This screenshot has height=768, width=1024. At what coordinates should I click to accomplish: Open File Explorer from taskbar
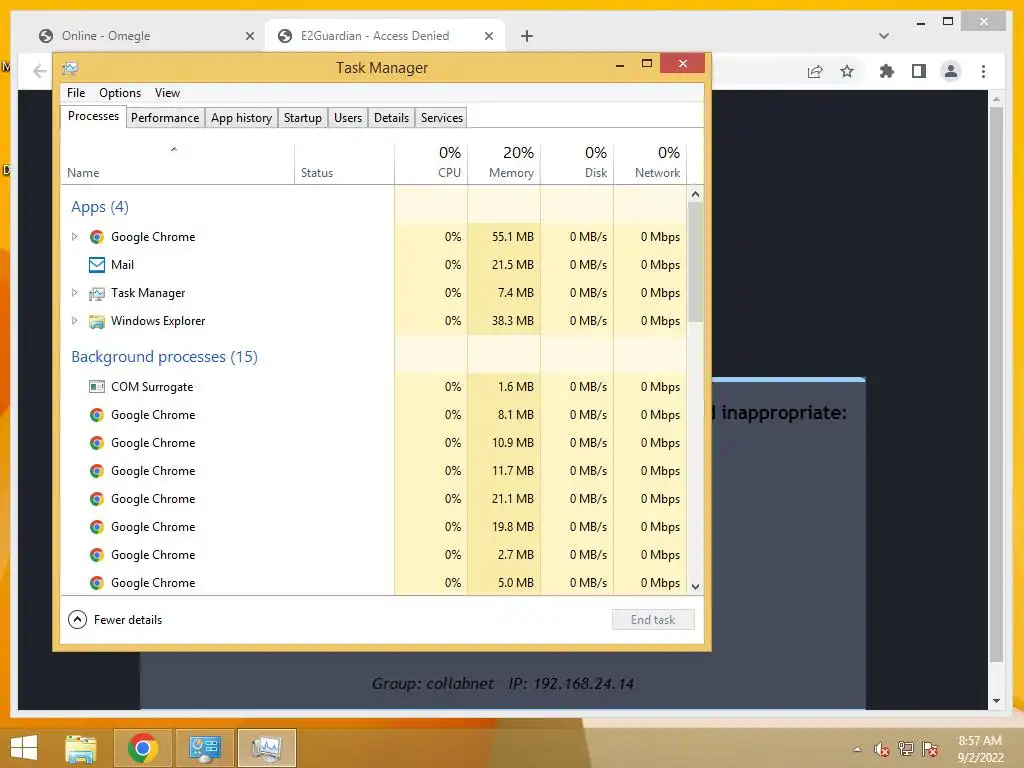(81, 748)
